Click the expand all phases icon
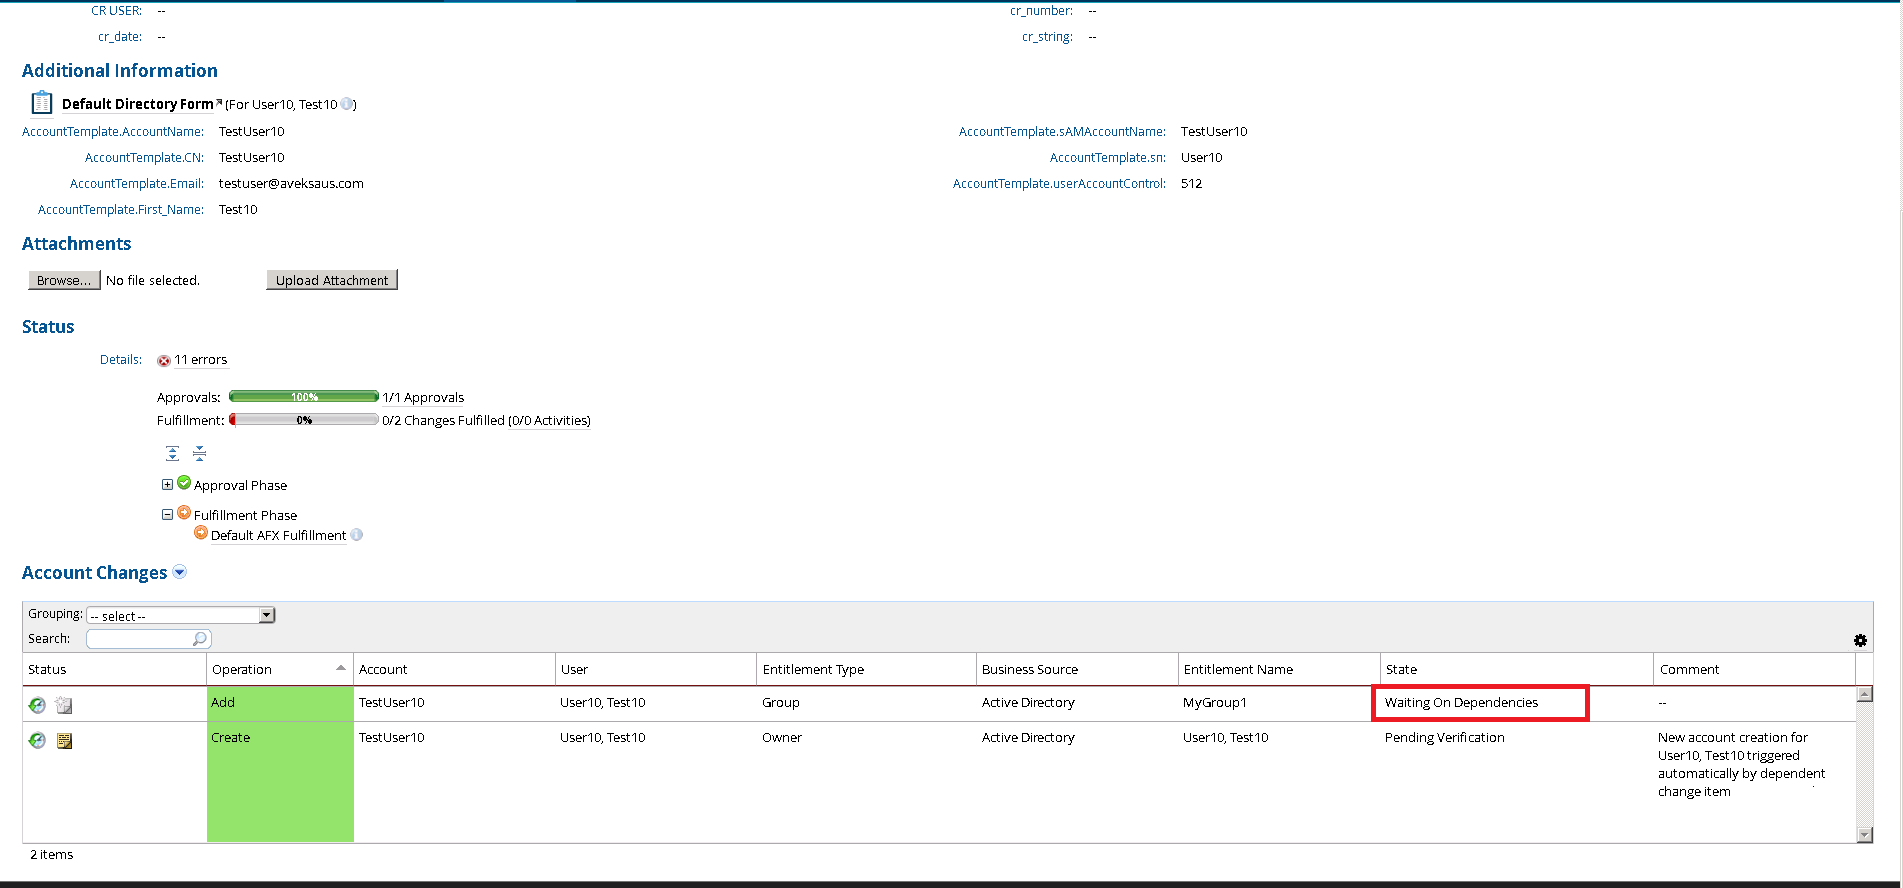The height and width of the screenshot is (888, 1903). click(172, 454)
